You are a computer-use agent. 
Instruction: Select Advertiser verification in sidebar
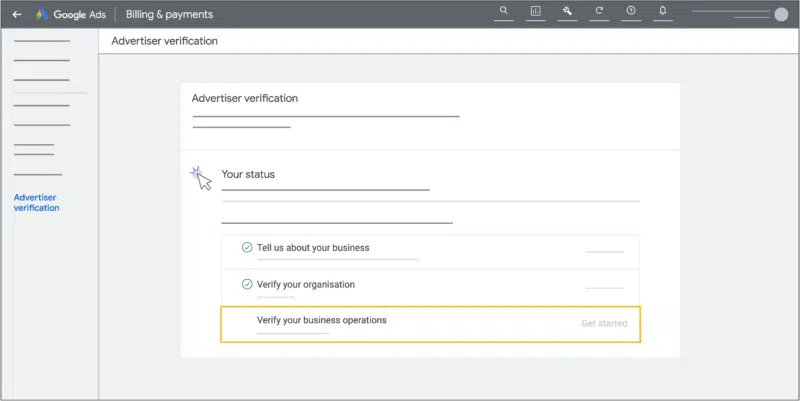(36, 203)
